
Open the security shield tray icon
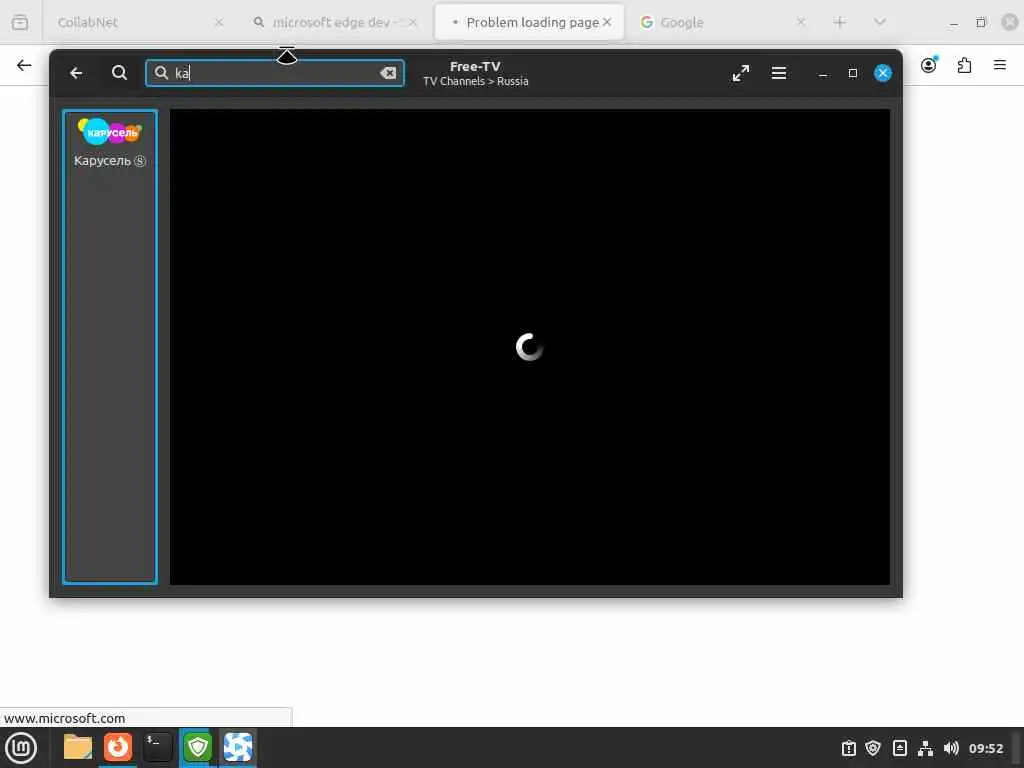point(873,748)
